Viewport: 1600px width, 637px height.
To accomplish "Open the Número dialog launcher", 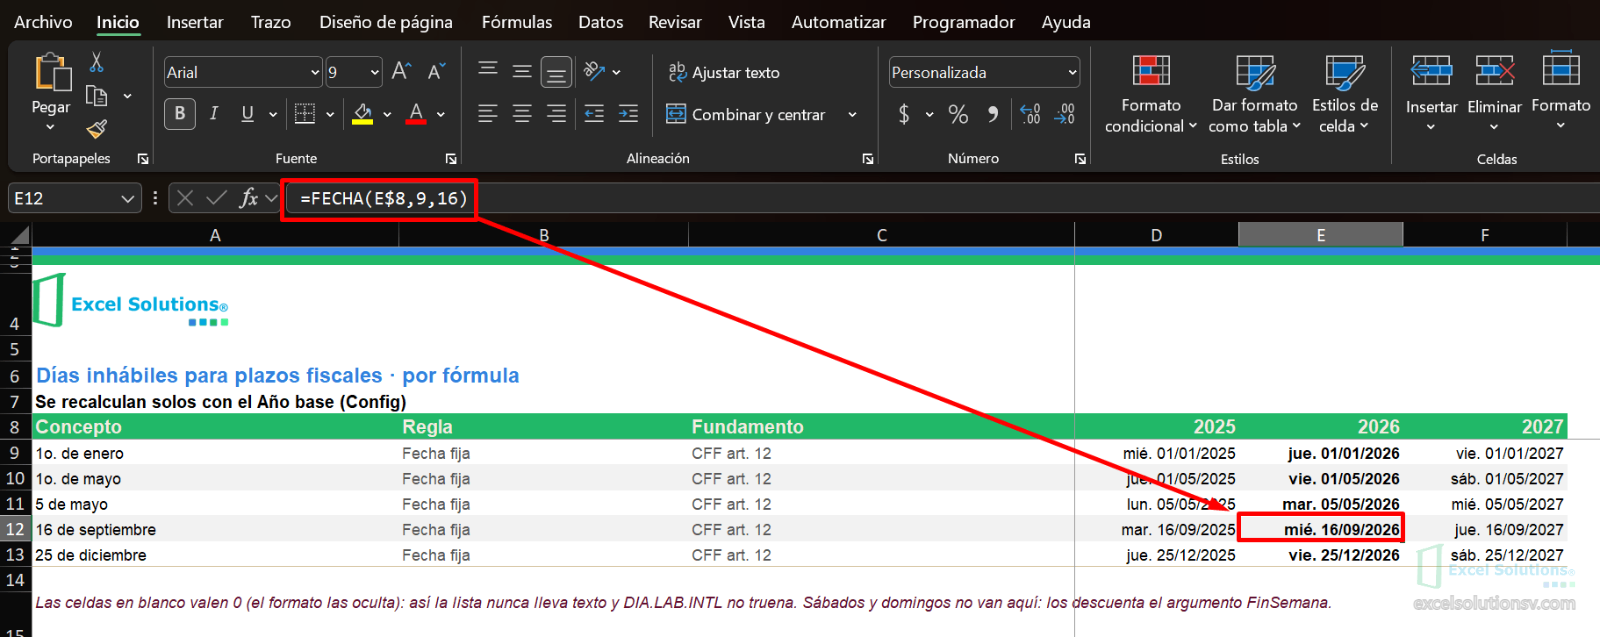I will [1080, 159].
